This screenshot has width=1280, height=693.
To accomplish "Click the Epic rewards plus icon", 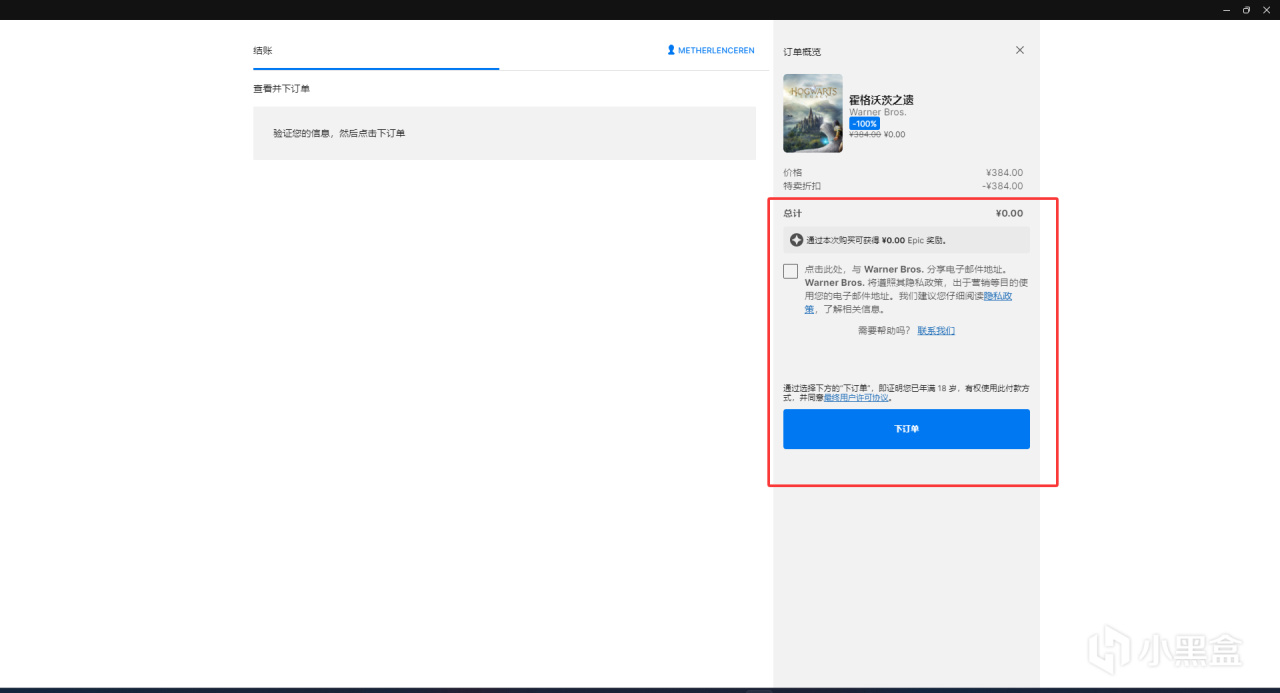I will click(x=796, y=240).
